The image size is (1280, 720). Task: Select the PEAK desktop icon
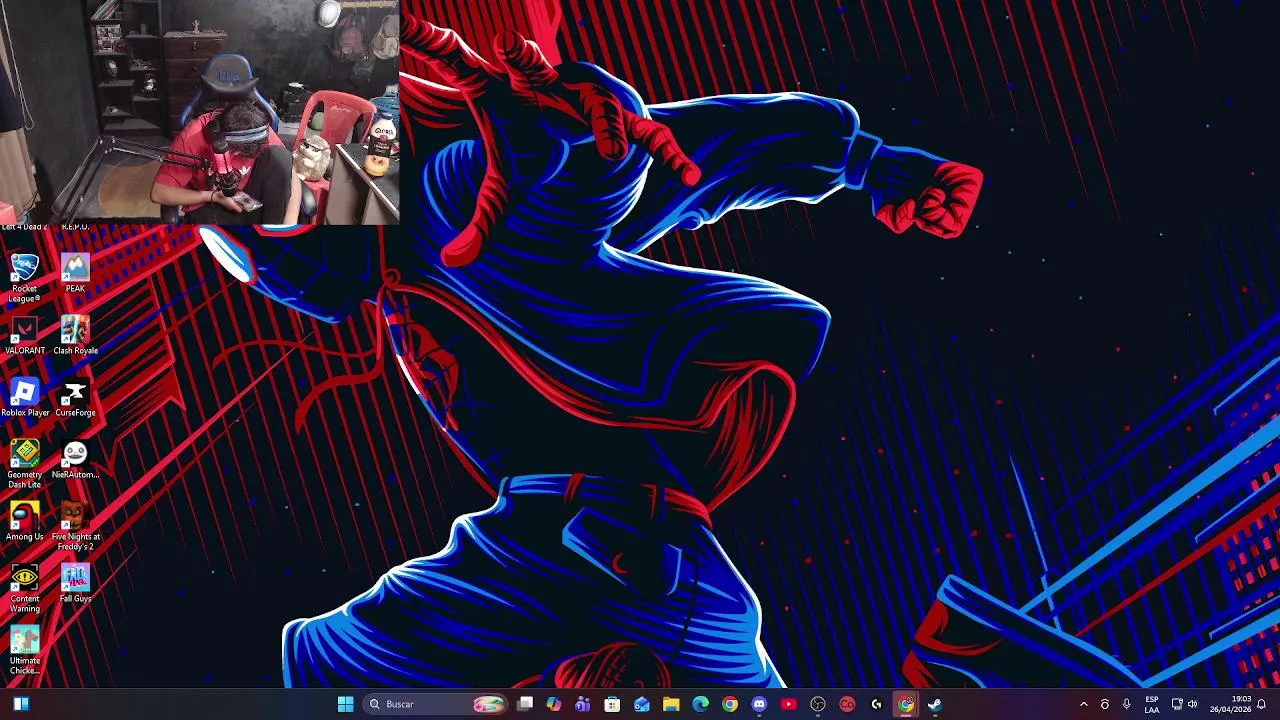75,273
